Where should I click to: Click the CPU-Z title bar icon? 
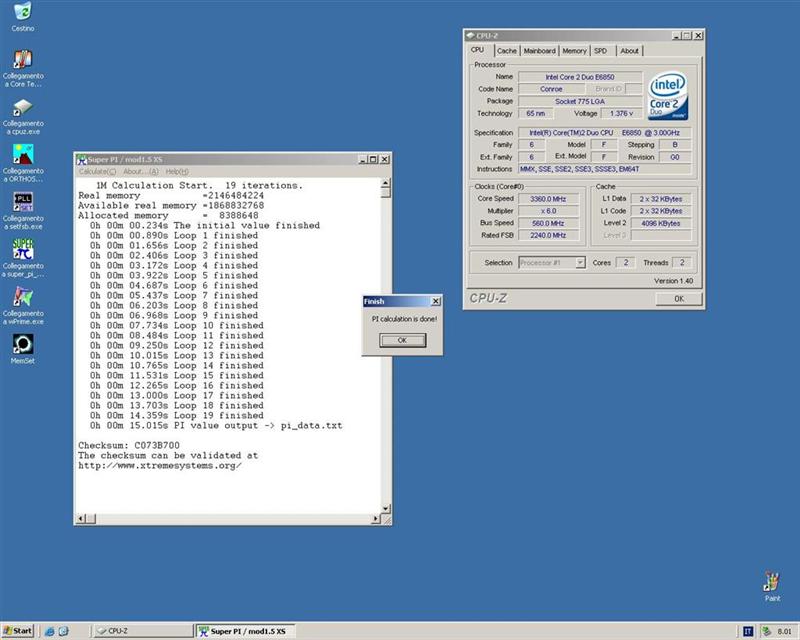click(470, 36)
